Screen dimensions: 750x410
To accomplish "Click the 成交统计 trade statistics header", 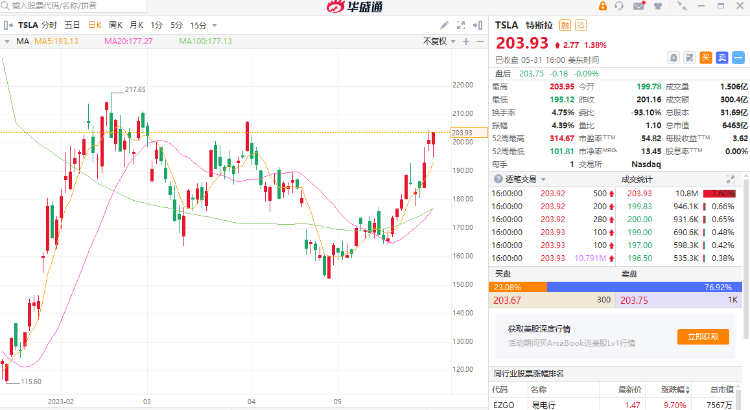I will point(637,179).
